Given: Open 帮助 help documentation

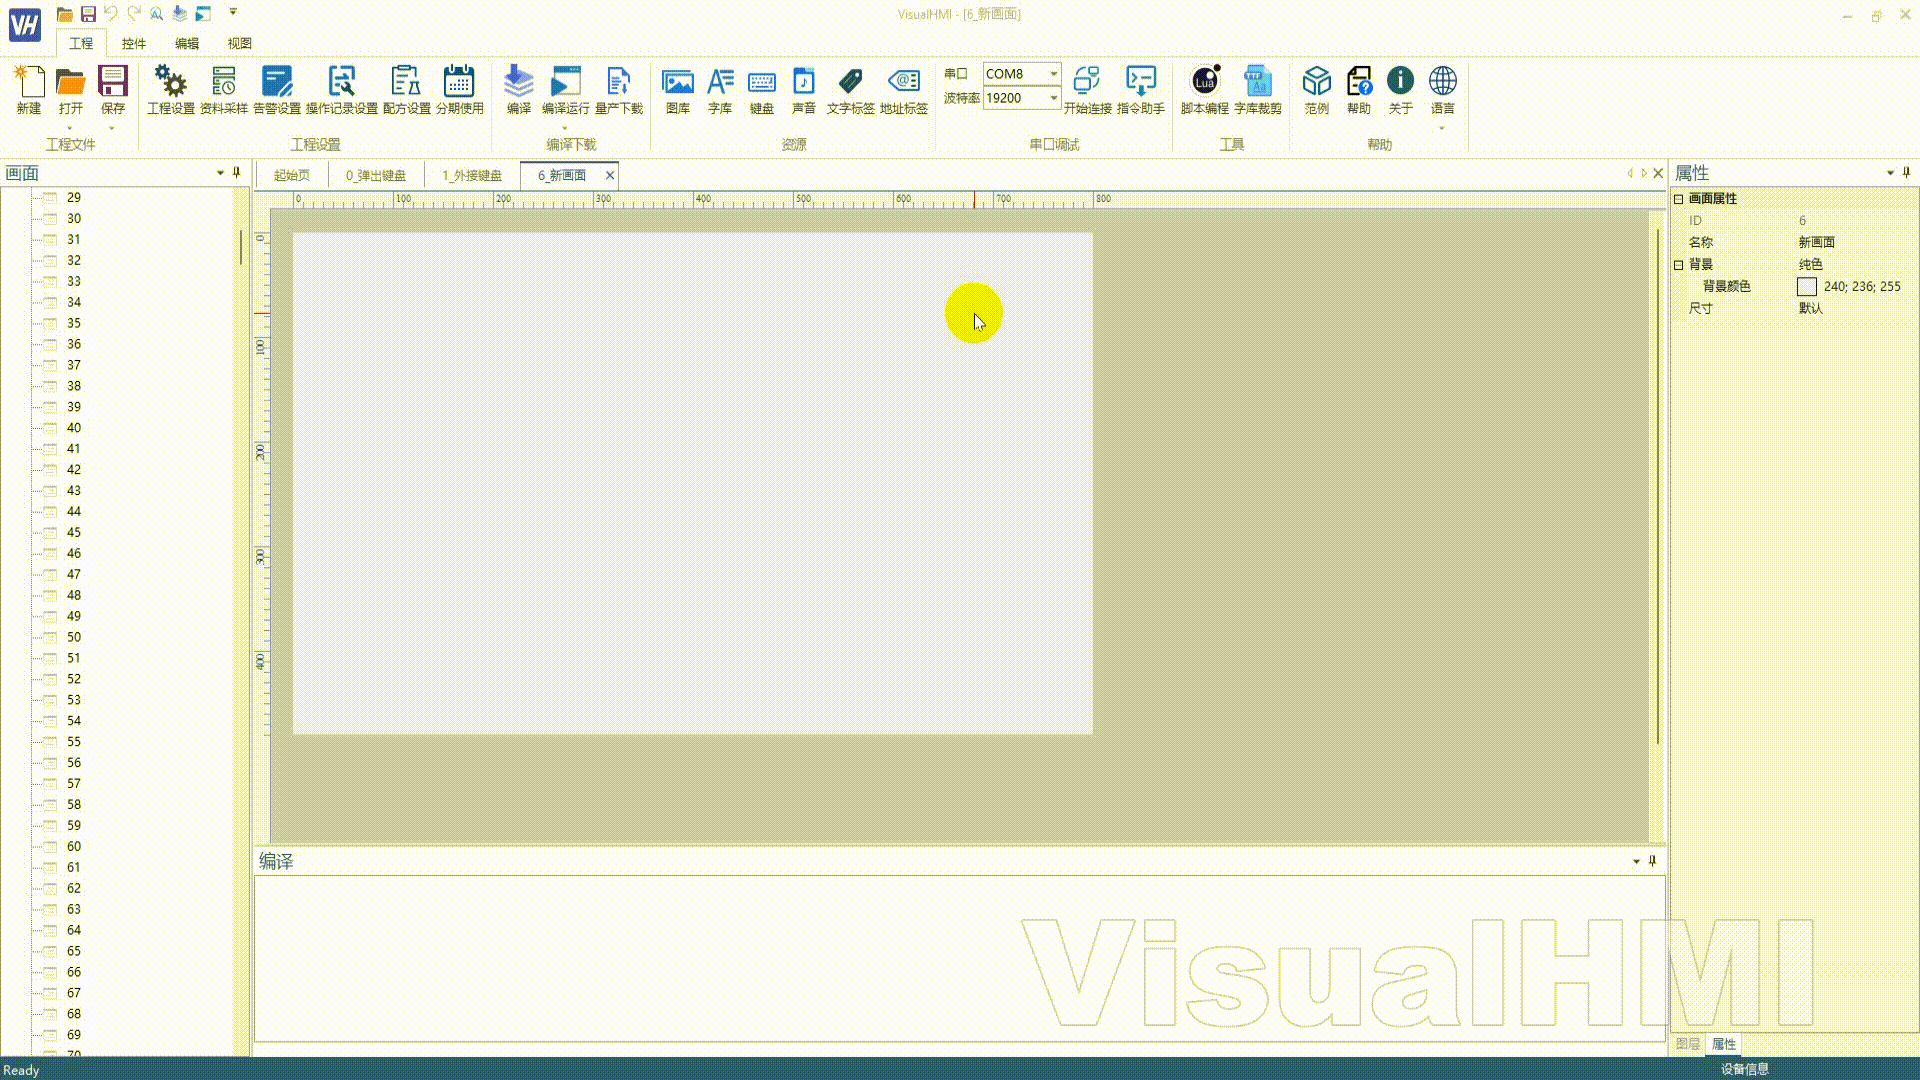Looking at the screenshot, I should click(1359, 90).
